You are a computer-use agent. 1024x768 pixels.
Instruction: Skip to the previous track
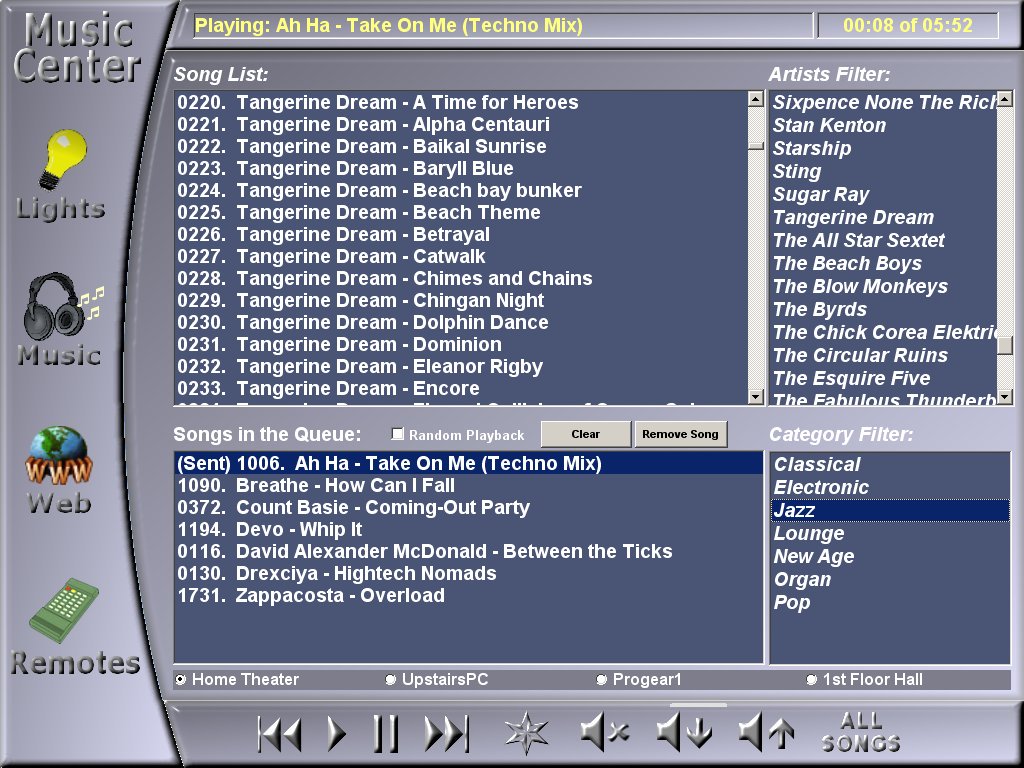point(279,734)
